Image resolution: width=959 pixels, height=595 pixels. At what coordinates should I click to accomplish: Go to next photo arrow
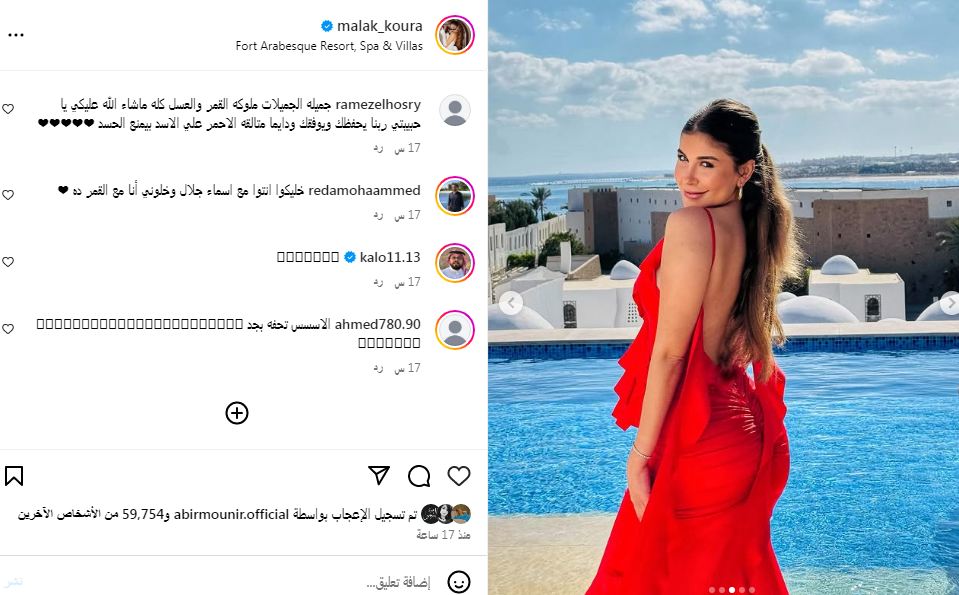950,303
